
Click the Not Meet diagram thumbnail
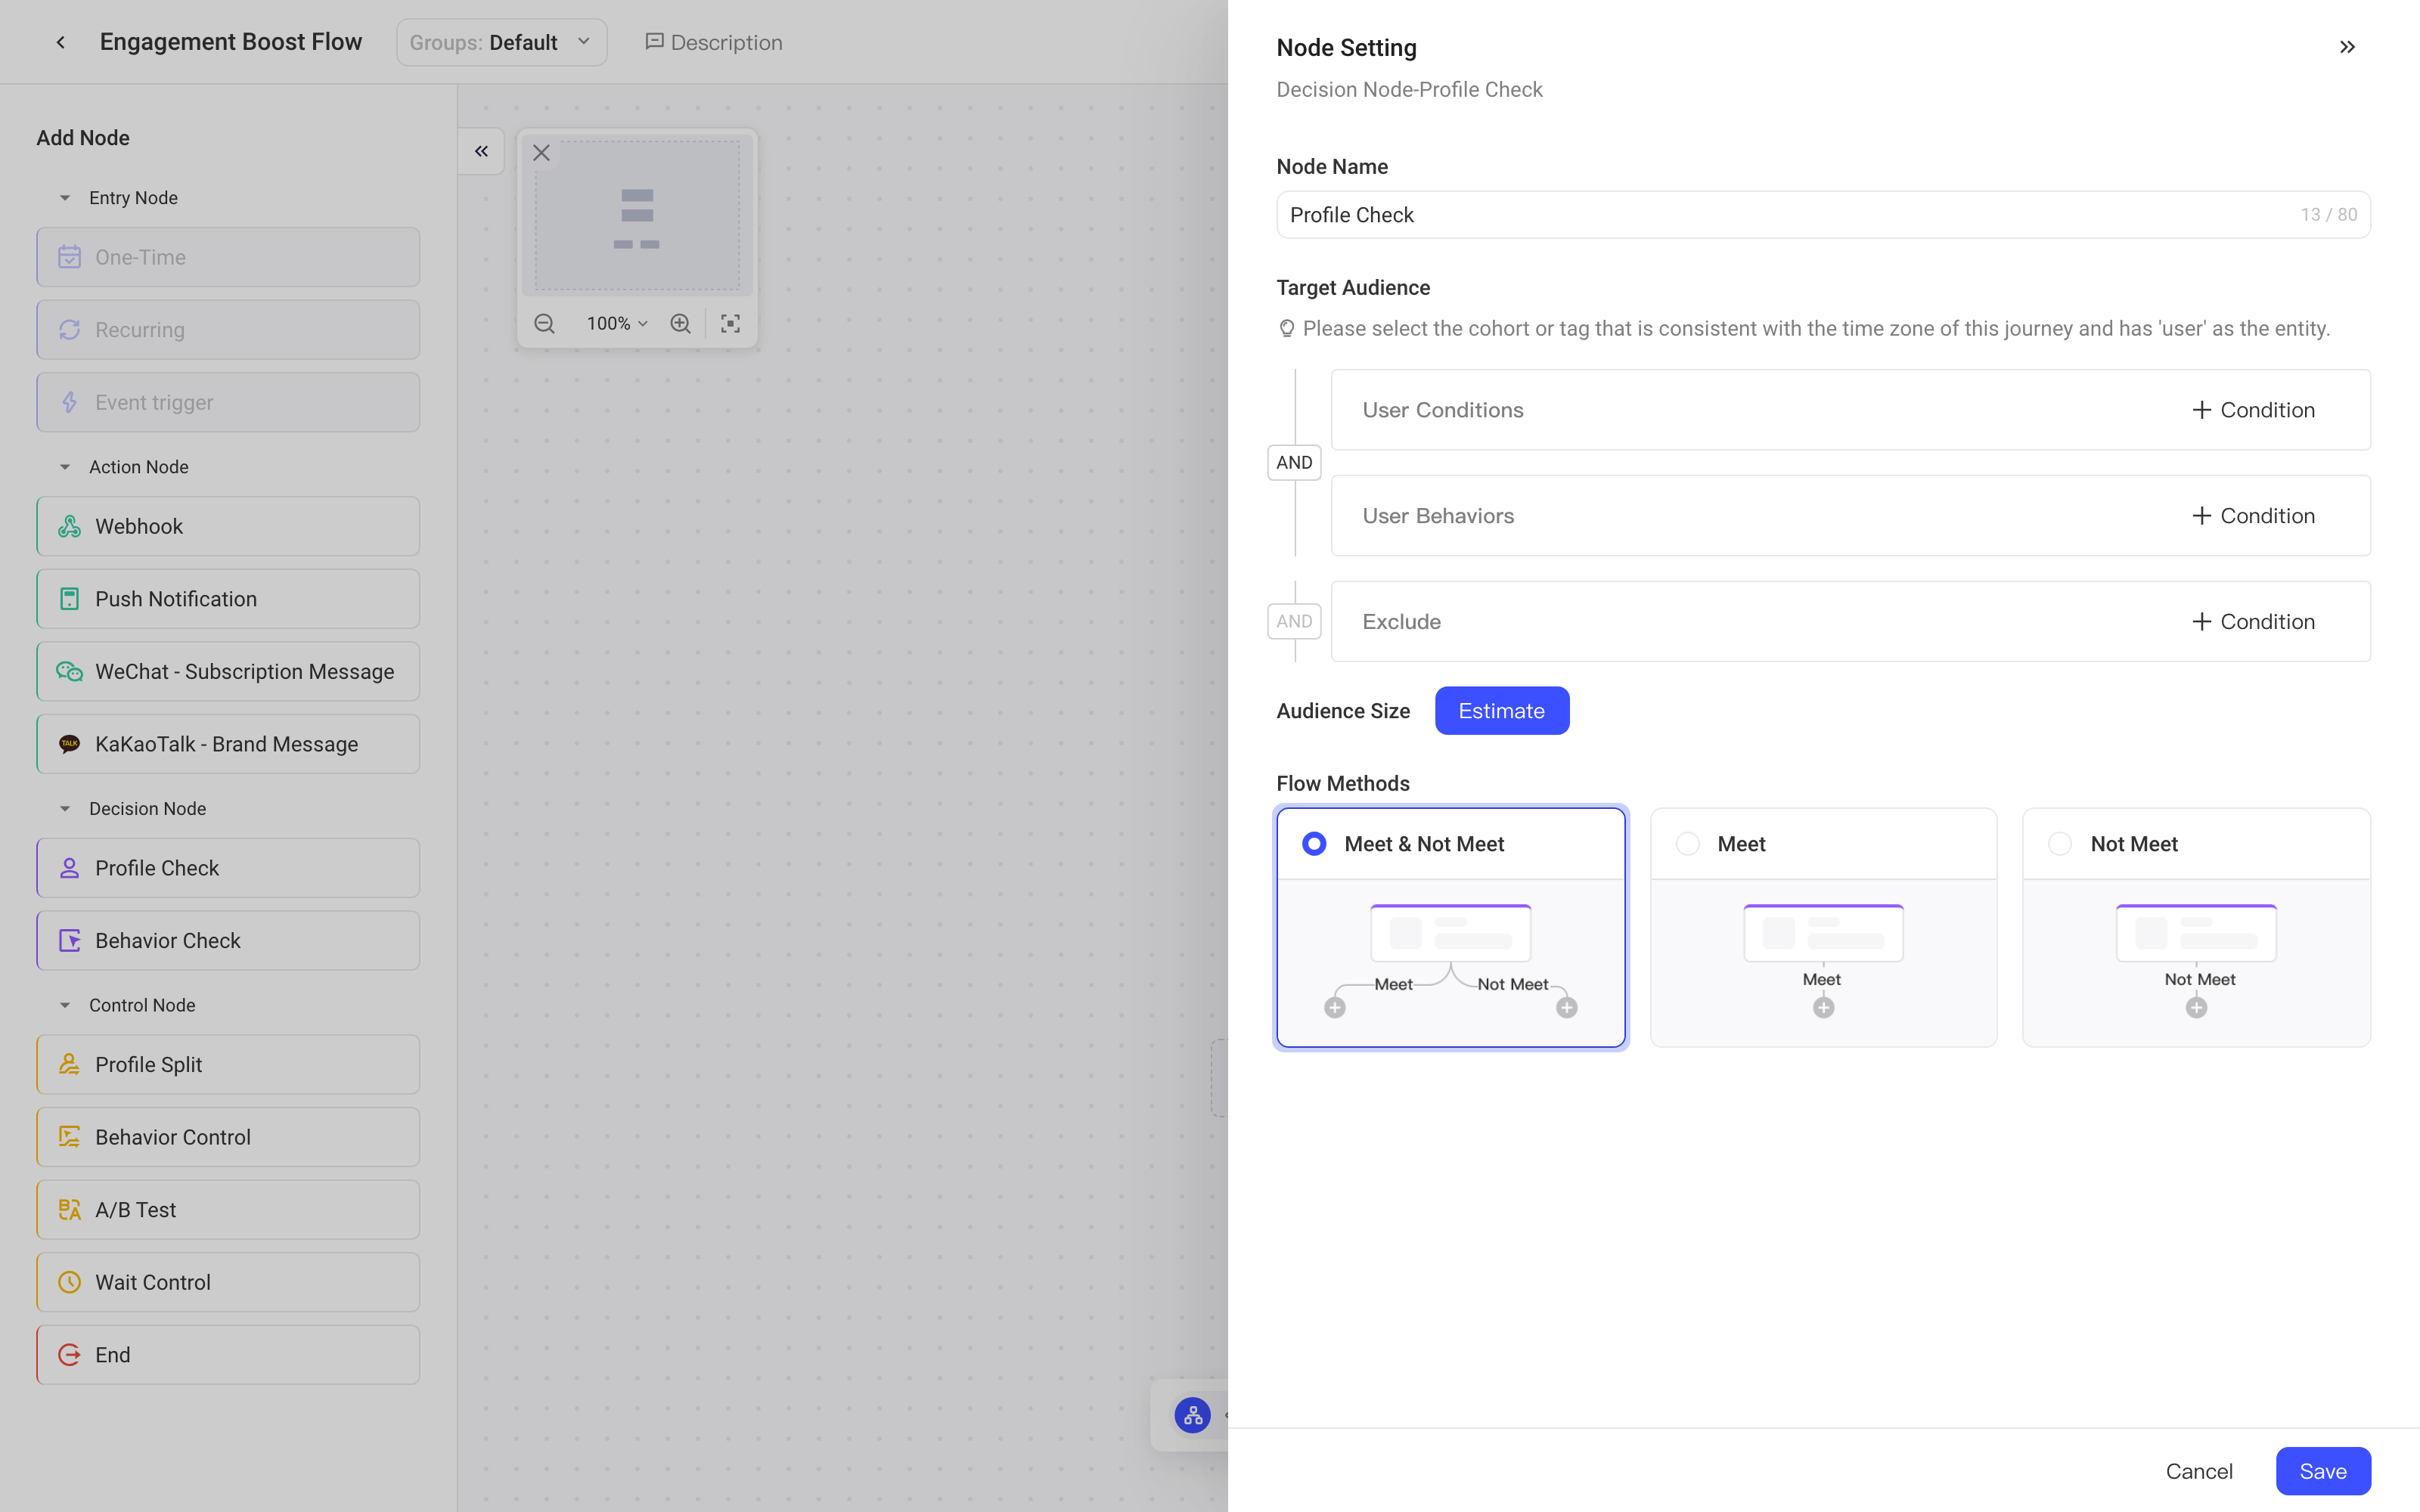[x=2196, y=962]
